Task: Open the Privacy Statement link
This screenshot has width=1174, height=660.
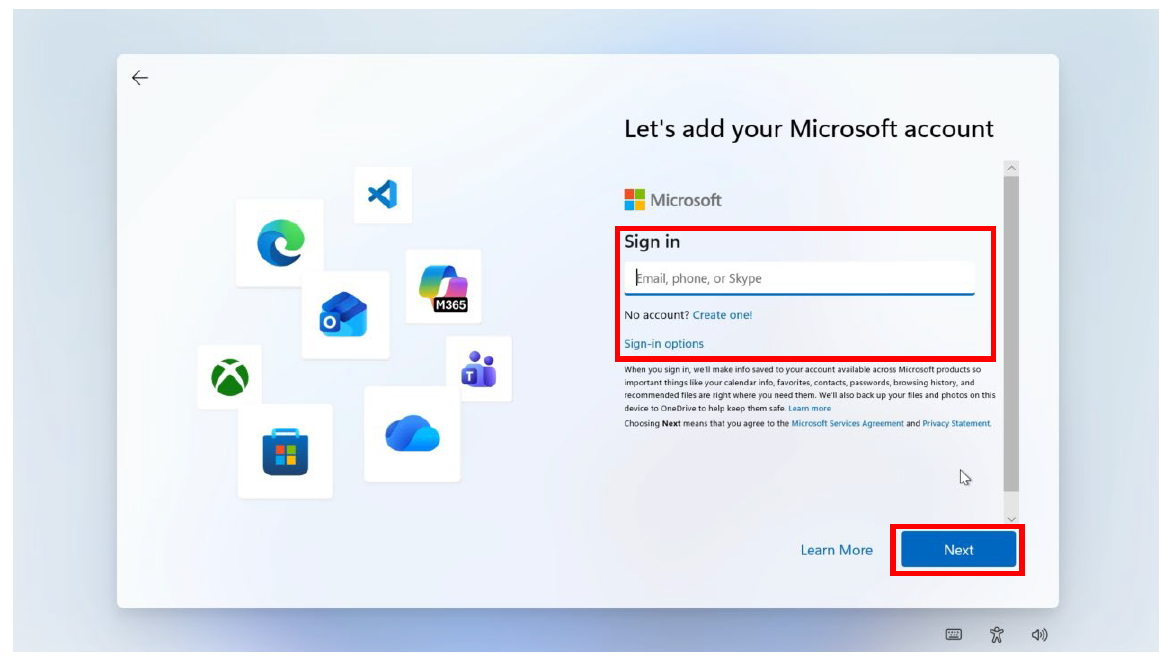Action: pos(956,424)
